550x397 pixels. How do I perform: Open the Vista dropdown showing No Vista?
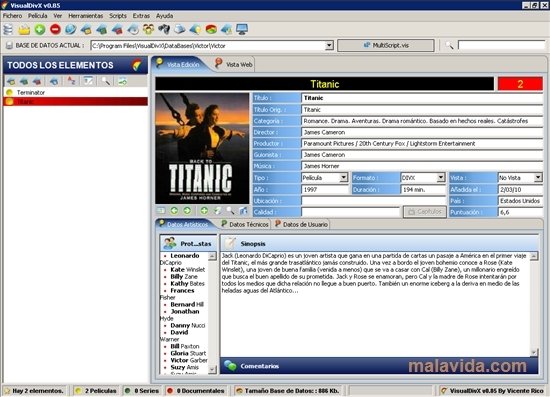coord(538,178)
